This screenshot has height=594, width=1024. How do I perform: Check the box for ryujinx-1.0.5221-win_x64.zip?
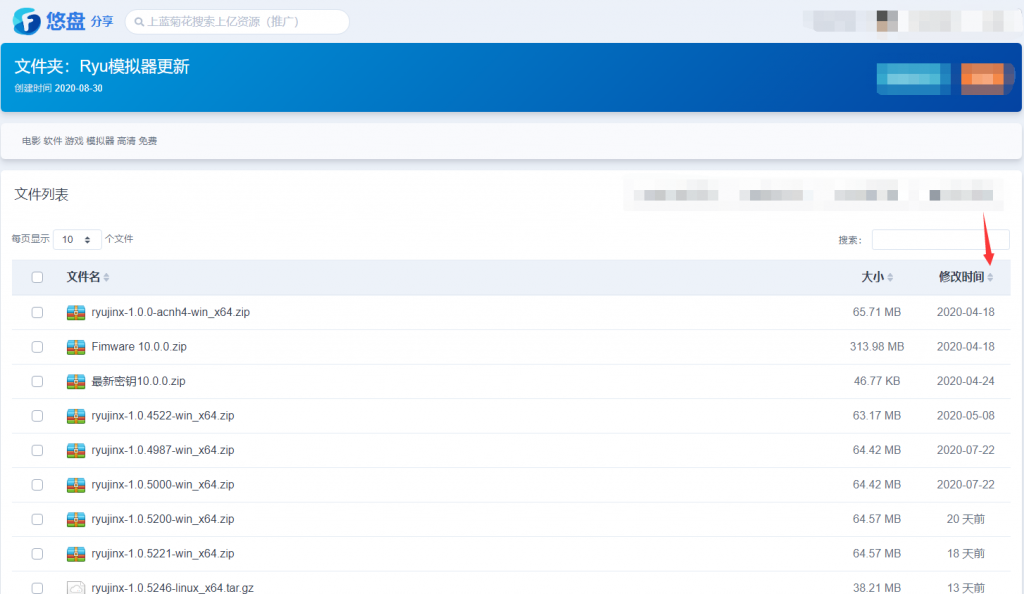click(37, 555)
